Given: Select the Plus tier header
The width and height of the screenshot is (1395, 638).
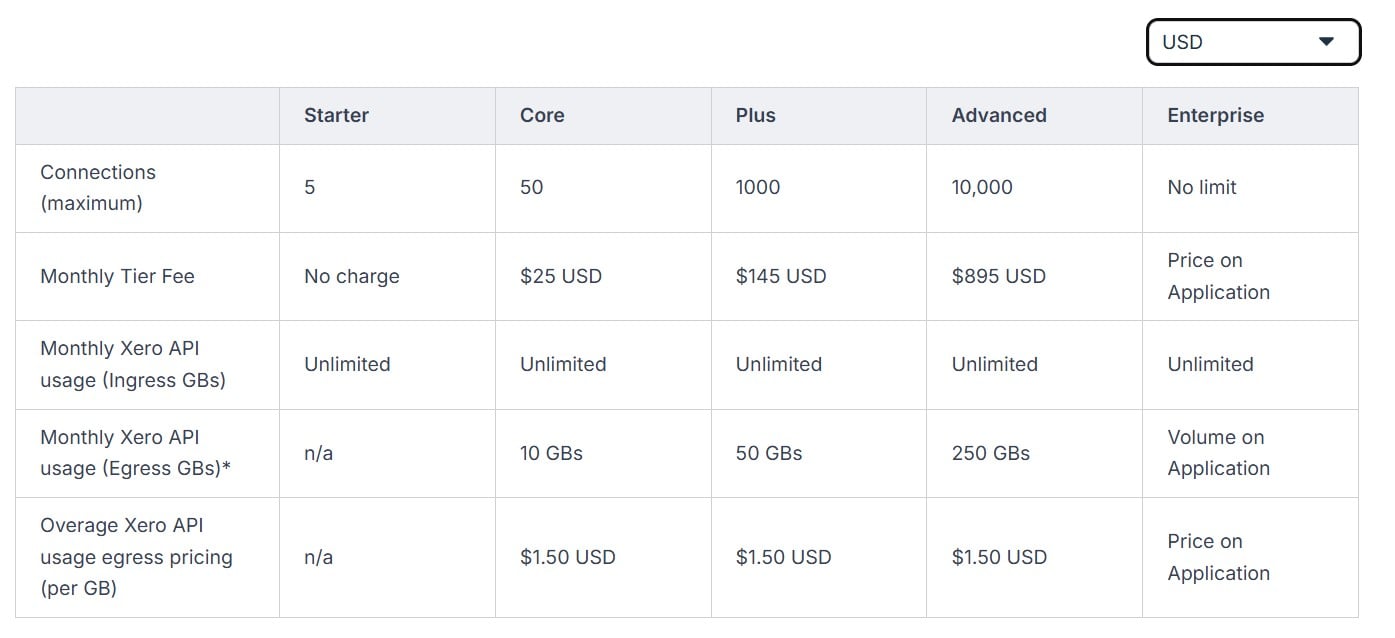Looking at the screenshot, I should pos(755,115).
